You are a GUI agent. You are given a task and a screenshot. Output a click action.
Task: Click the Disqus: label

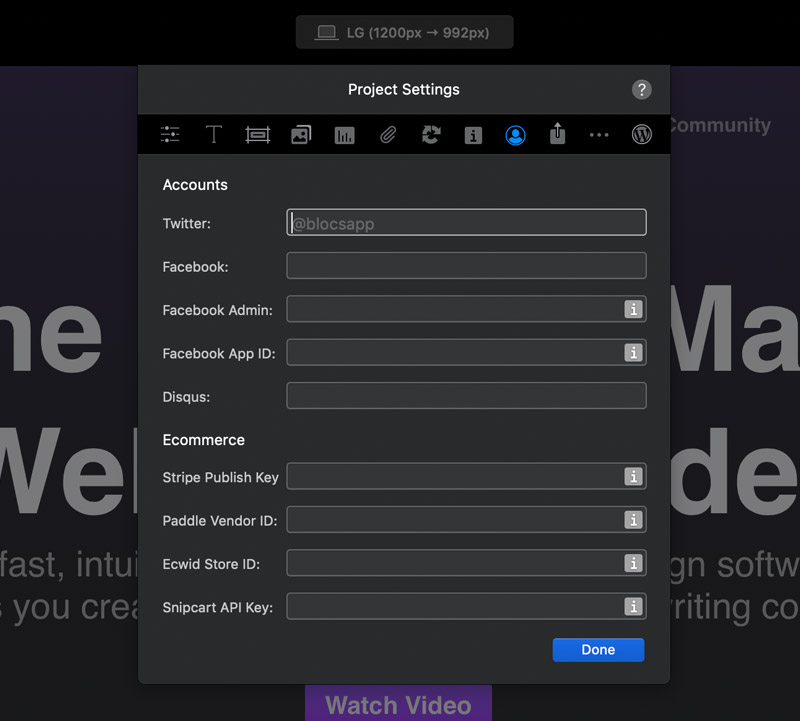tap(186, 397)
